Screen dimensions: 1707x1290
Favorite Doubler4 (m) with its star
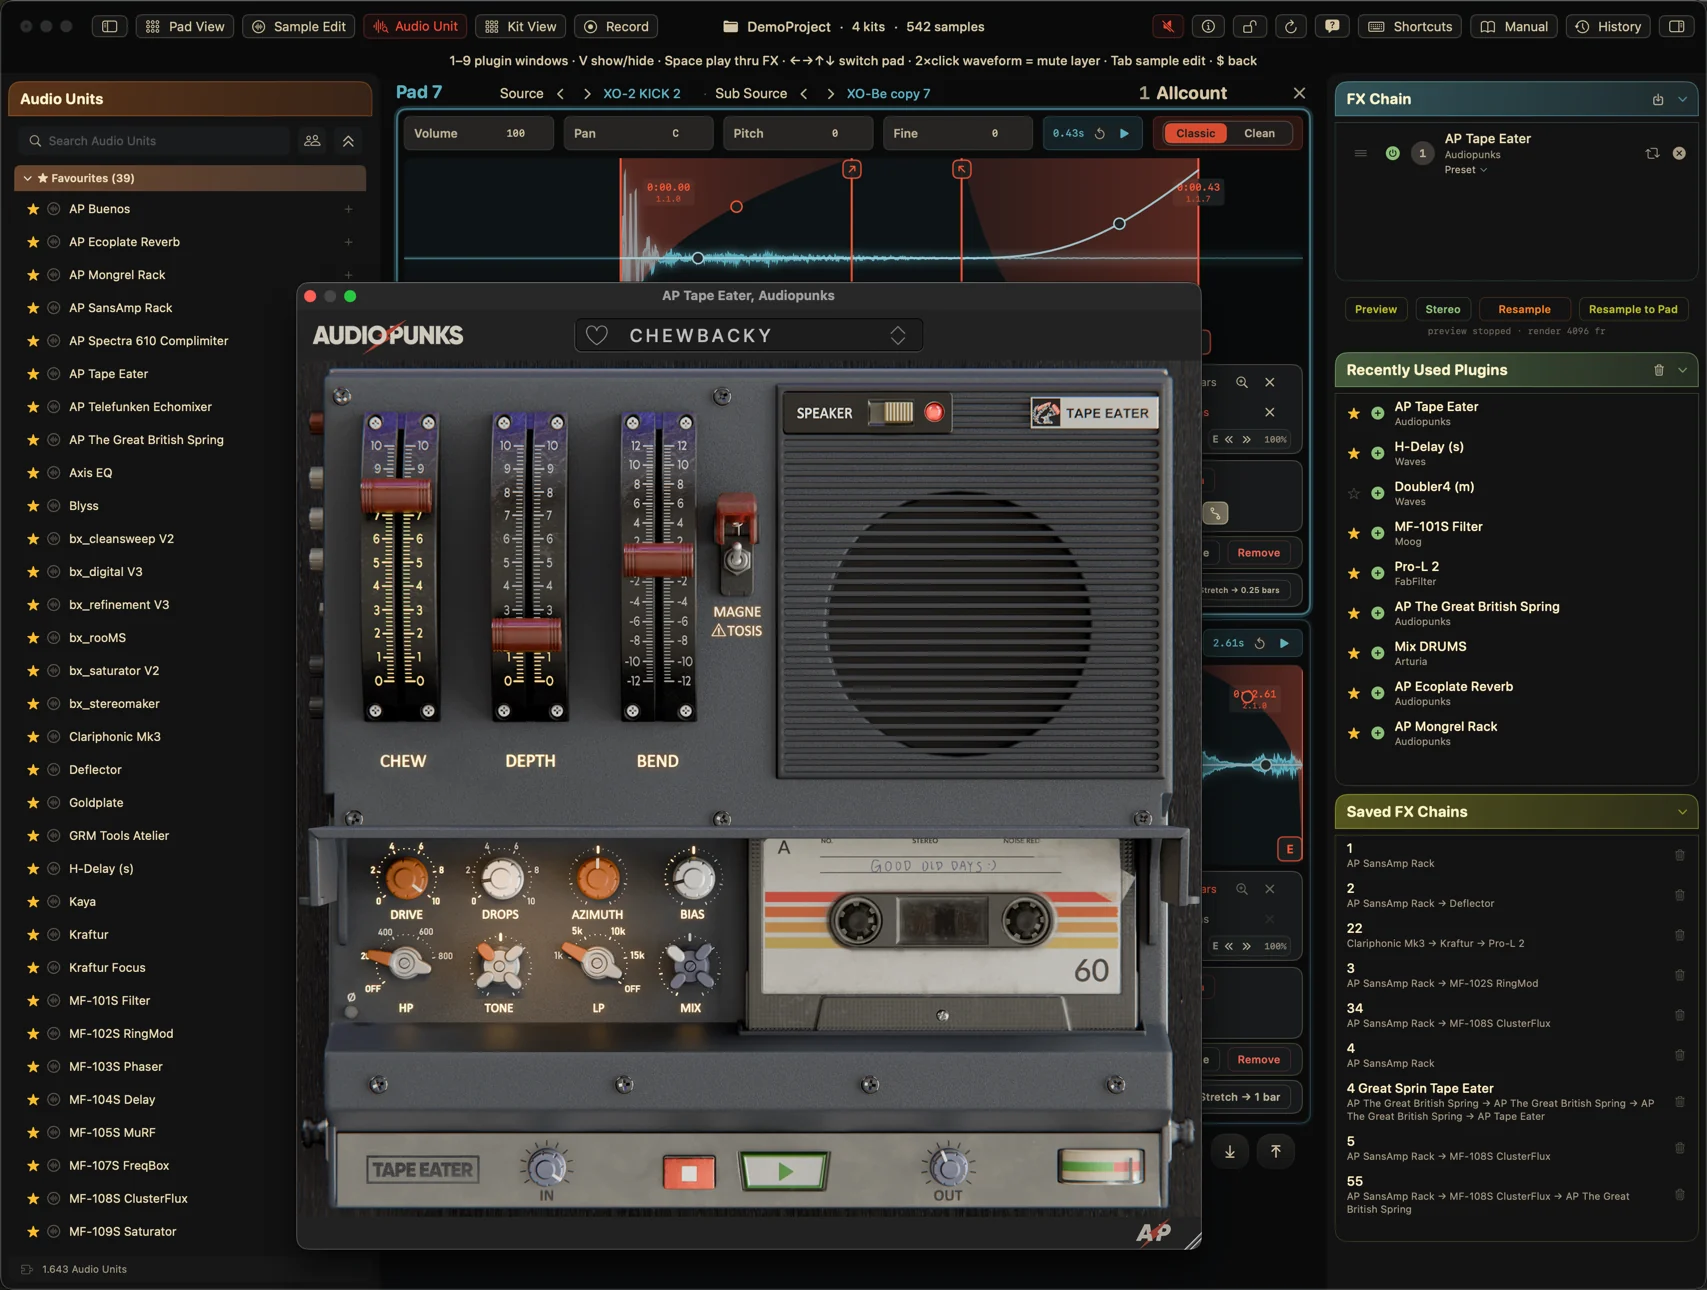click(x=1354, y=493)
